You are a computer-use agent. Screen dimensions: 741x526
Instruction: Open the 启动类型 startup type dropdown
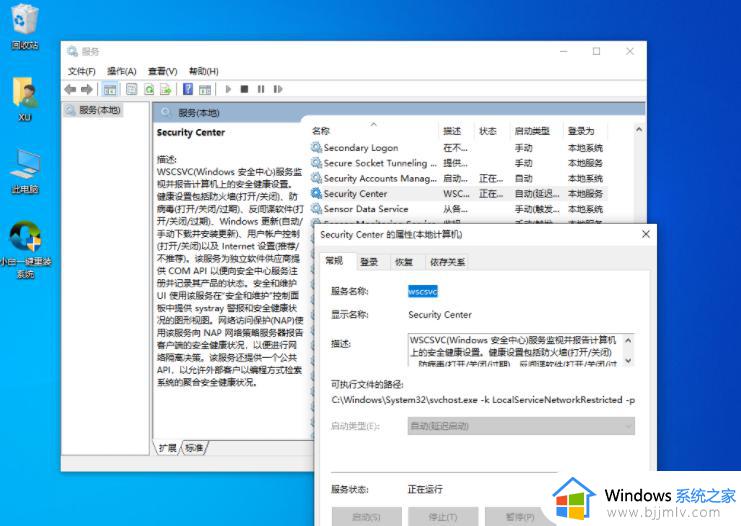[521, 426]
